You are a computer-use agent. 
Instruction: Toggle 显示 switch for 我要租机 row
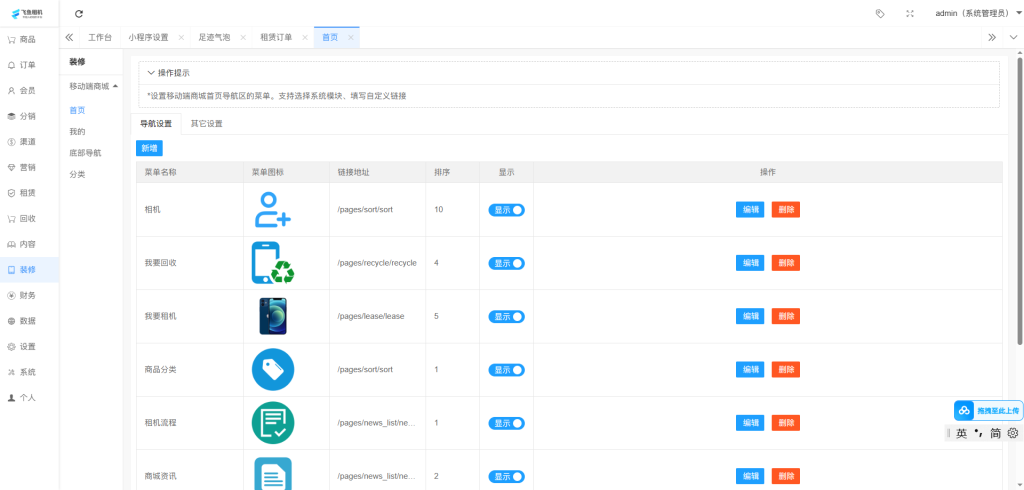coord(507,316)
